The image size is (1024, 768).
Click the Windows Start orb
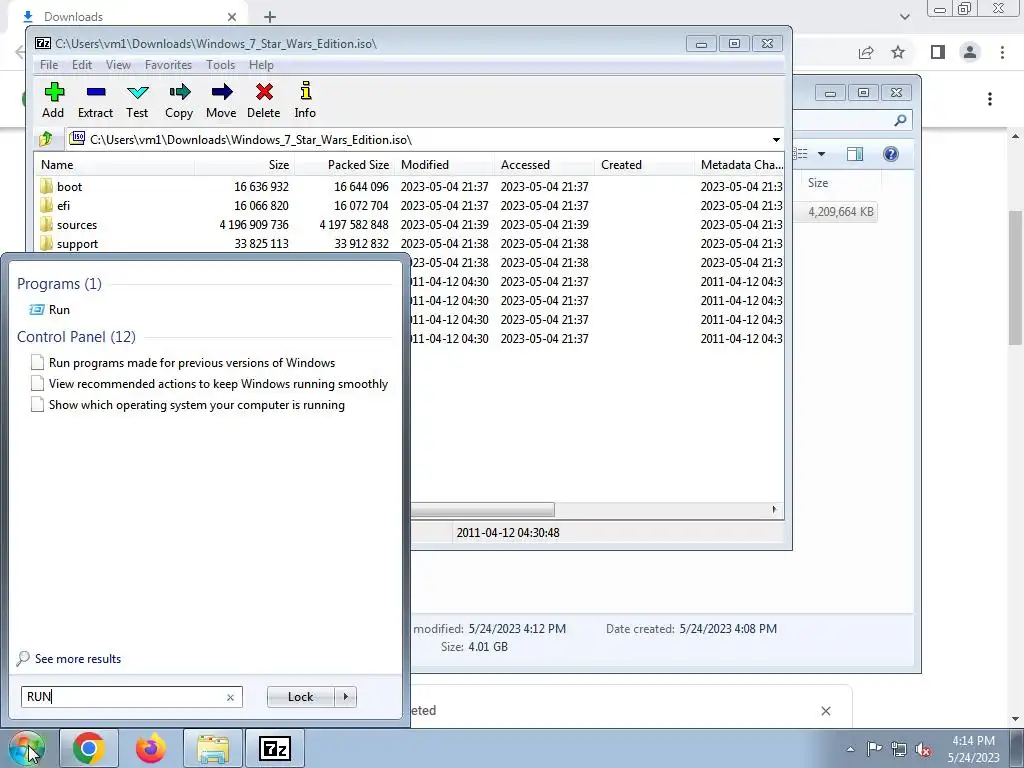[x=26, y=748]
